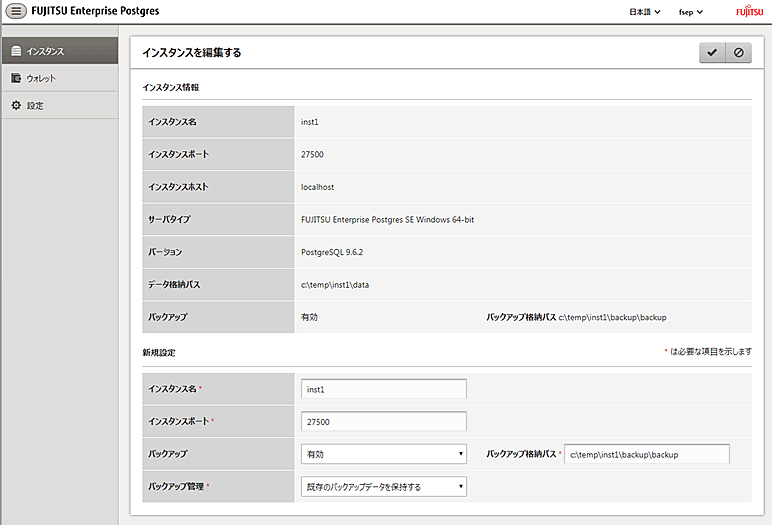Click the インスタンス sidebar database icon
The height and width of the screenshot is (525, 772).
pos(16,51)
